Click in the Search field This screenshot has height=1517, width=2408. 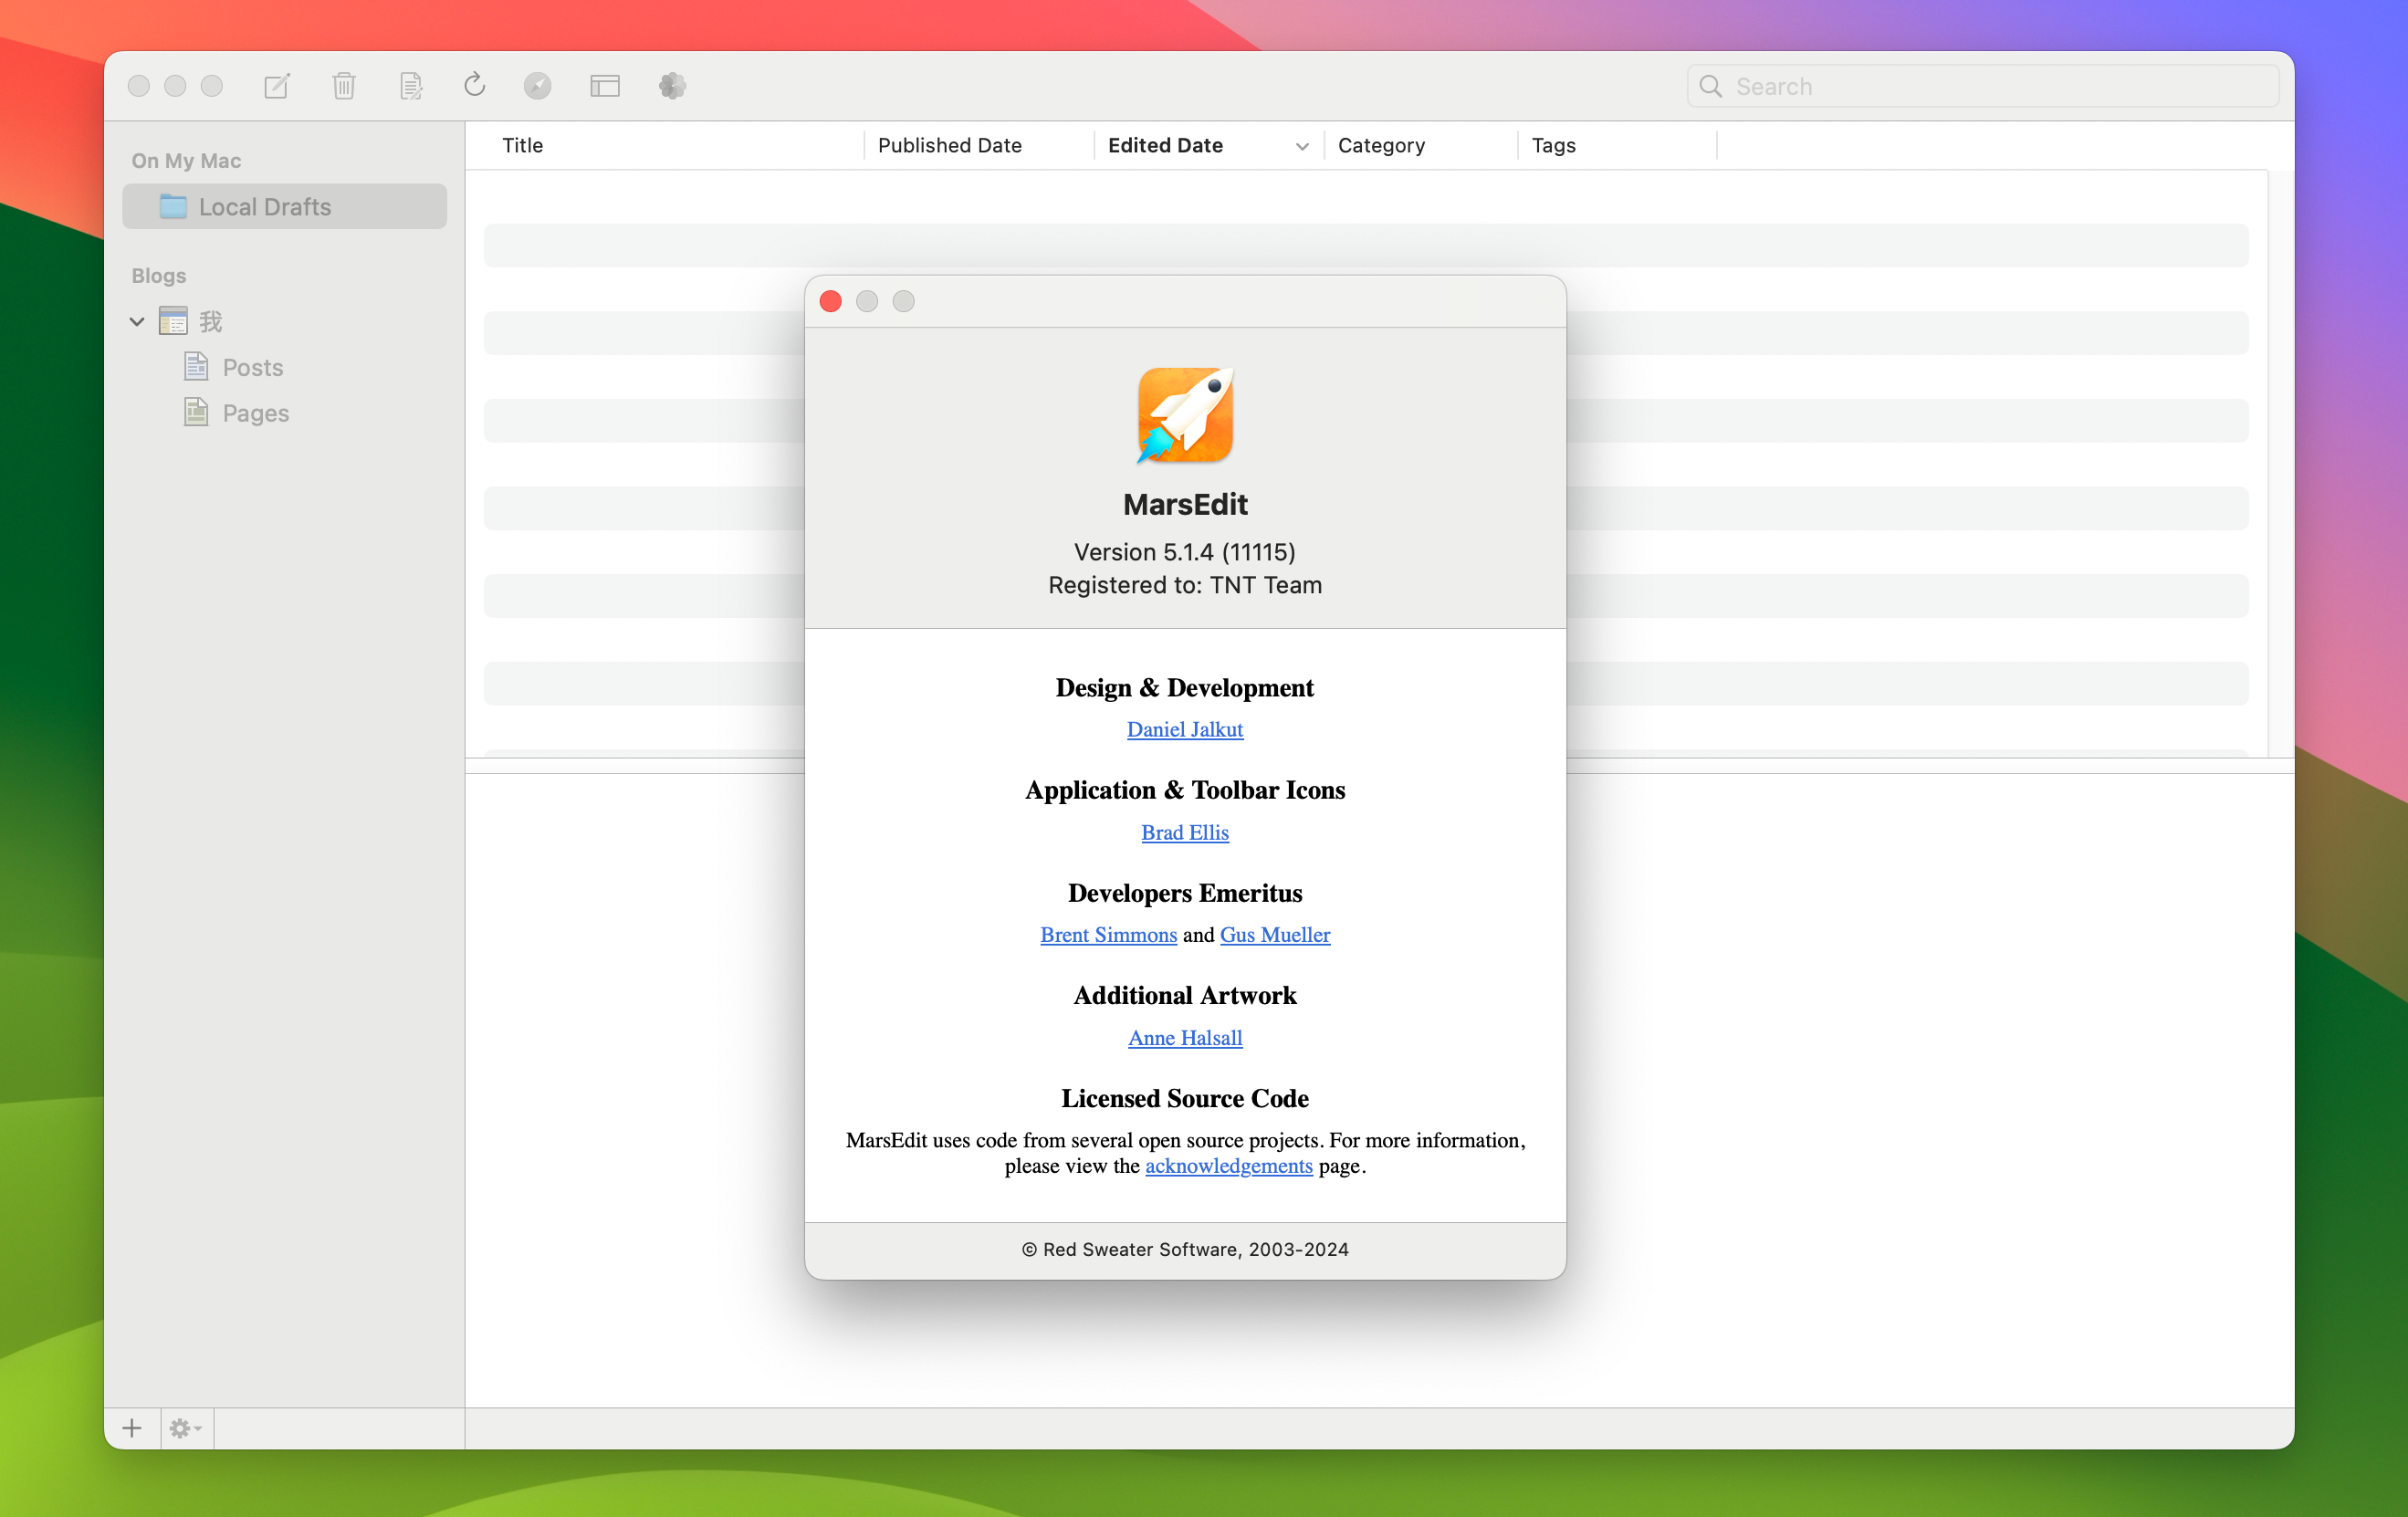[x=1983, y=86]
